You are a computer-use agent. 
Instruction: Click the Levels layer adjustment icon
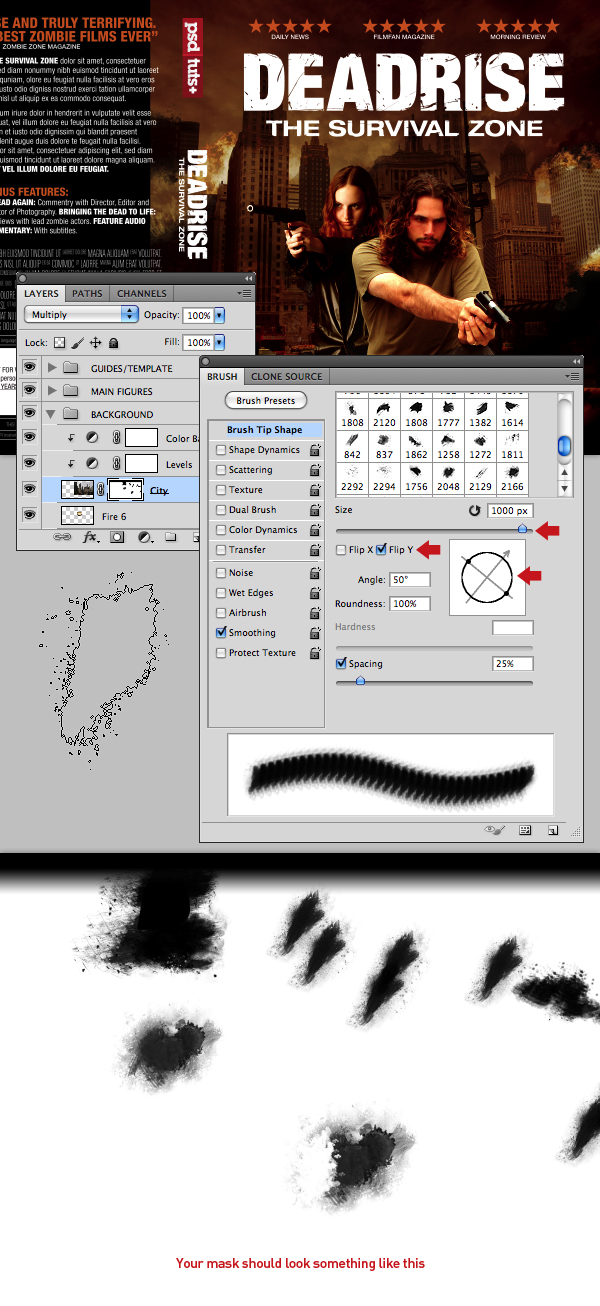[x=92, y=464]
